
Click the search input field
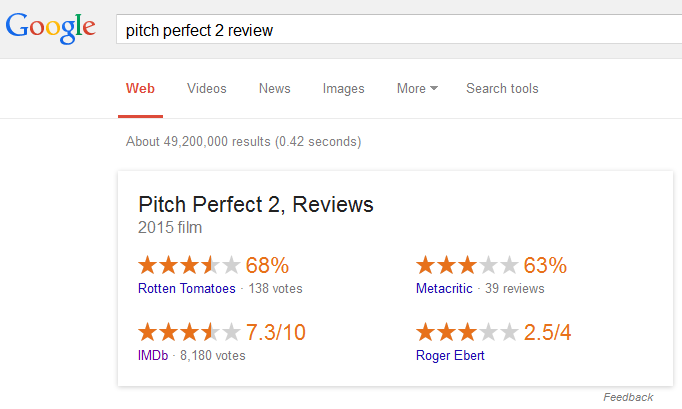400,30
